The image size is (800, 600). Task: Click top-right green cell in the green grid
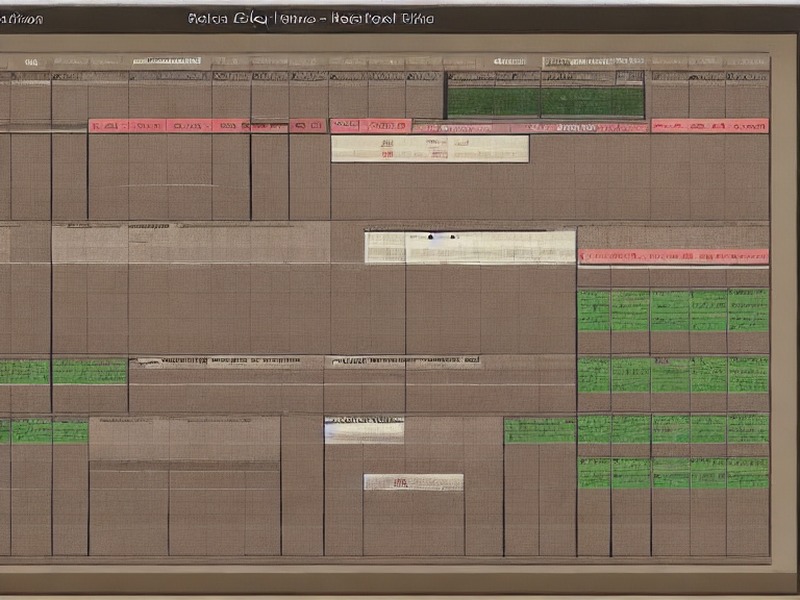(748, 310)
